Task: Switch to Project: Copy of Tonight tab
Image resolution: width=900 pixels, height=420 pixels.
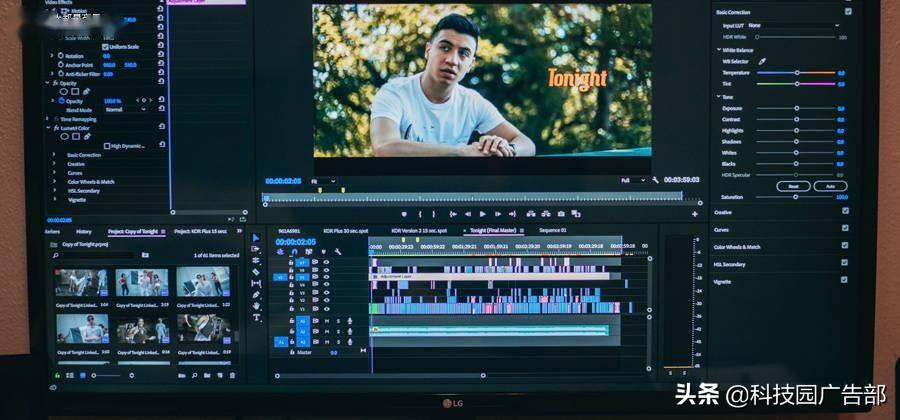Action: (133, 231)
